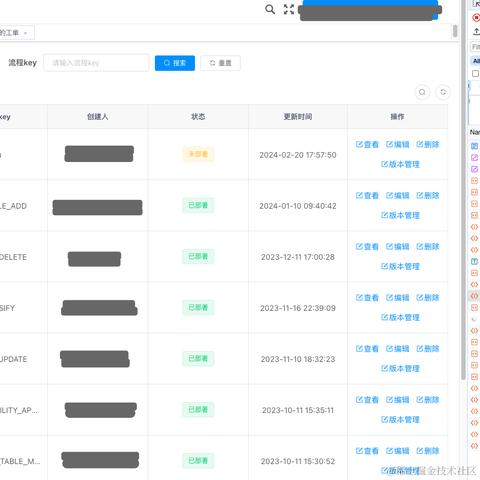The height and width of the screenshot is (480, 480).
Task: Open 版本管理 for the SIFY row
Action: (x=400, y=317)
